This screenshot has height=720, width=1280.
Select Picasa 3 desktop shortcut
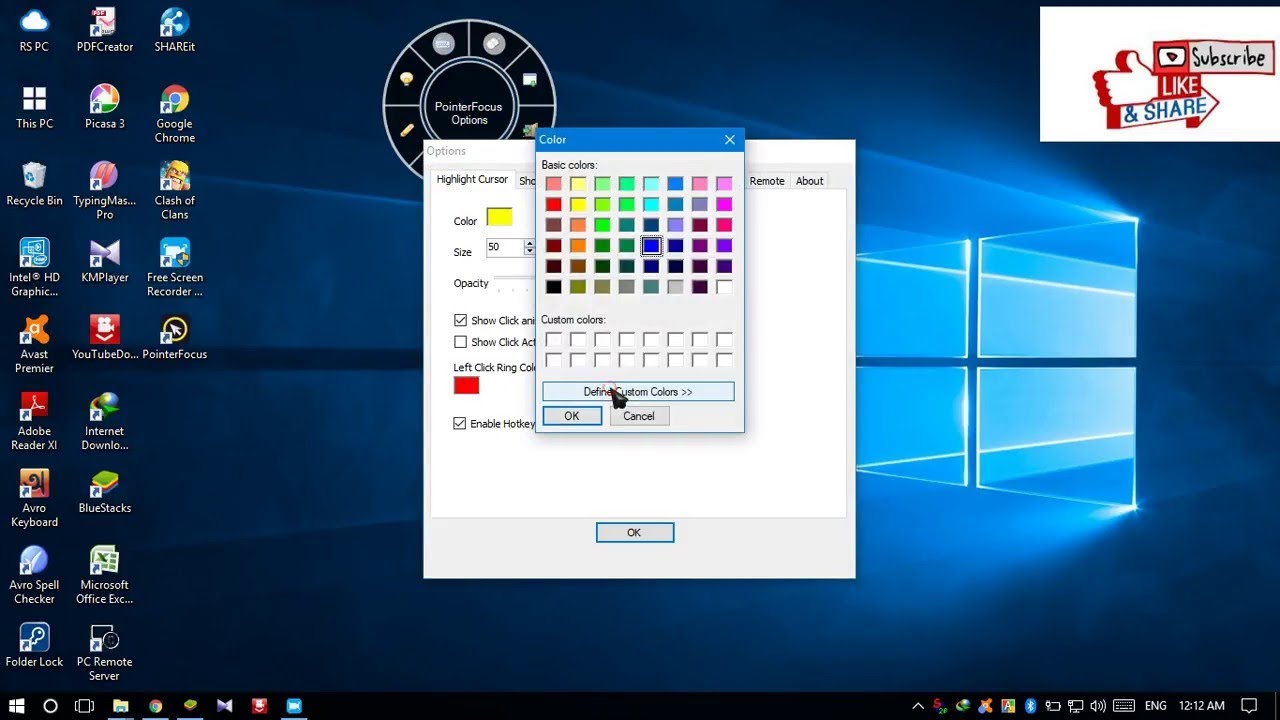(105, 107)
